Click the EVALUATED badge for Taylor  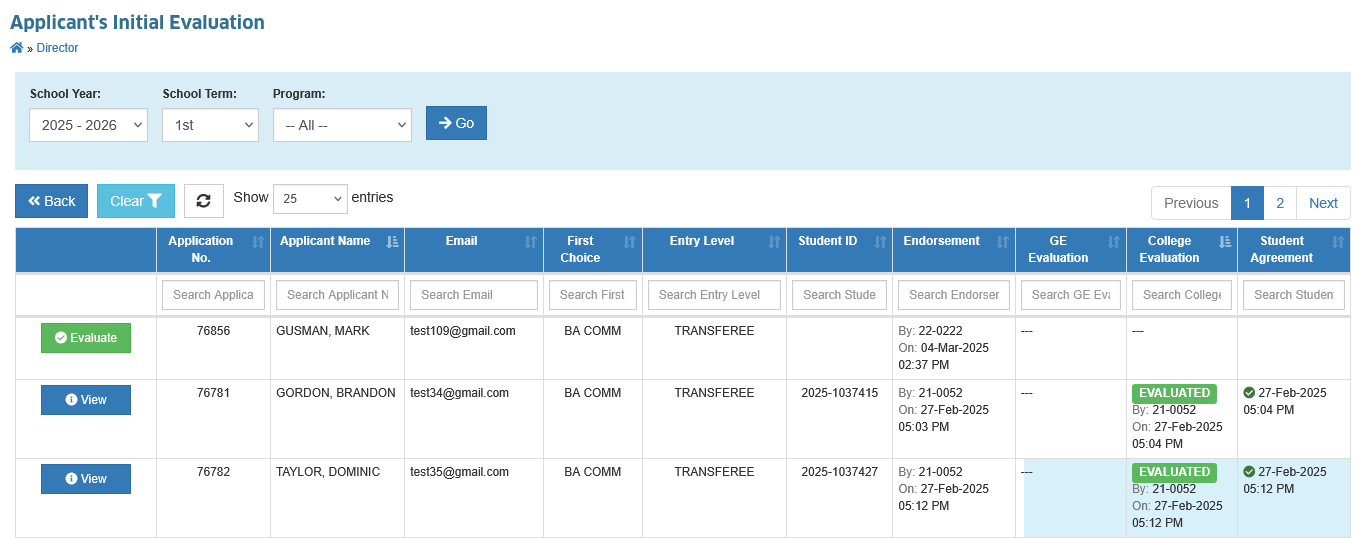pos(1175,472)
